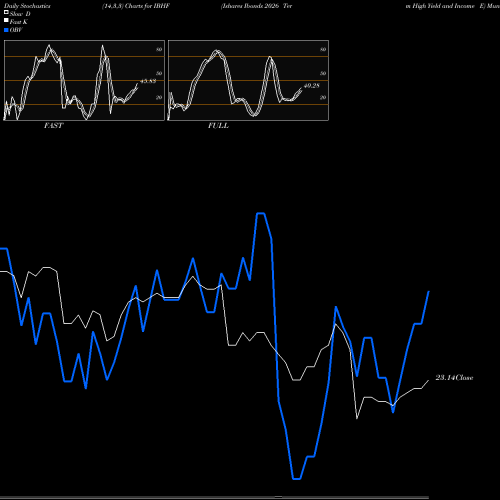Select the 'OBV' legend label

pos(16,30)
